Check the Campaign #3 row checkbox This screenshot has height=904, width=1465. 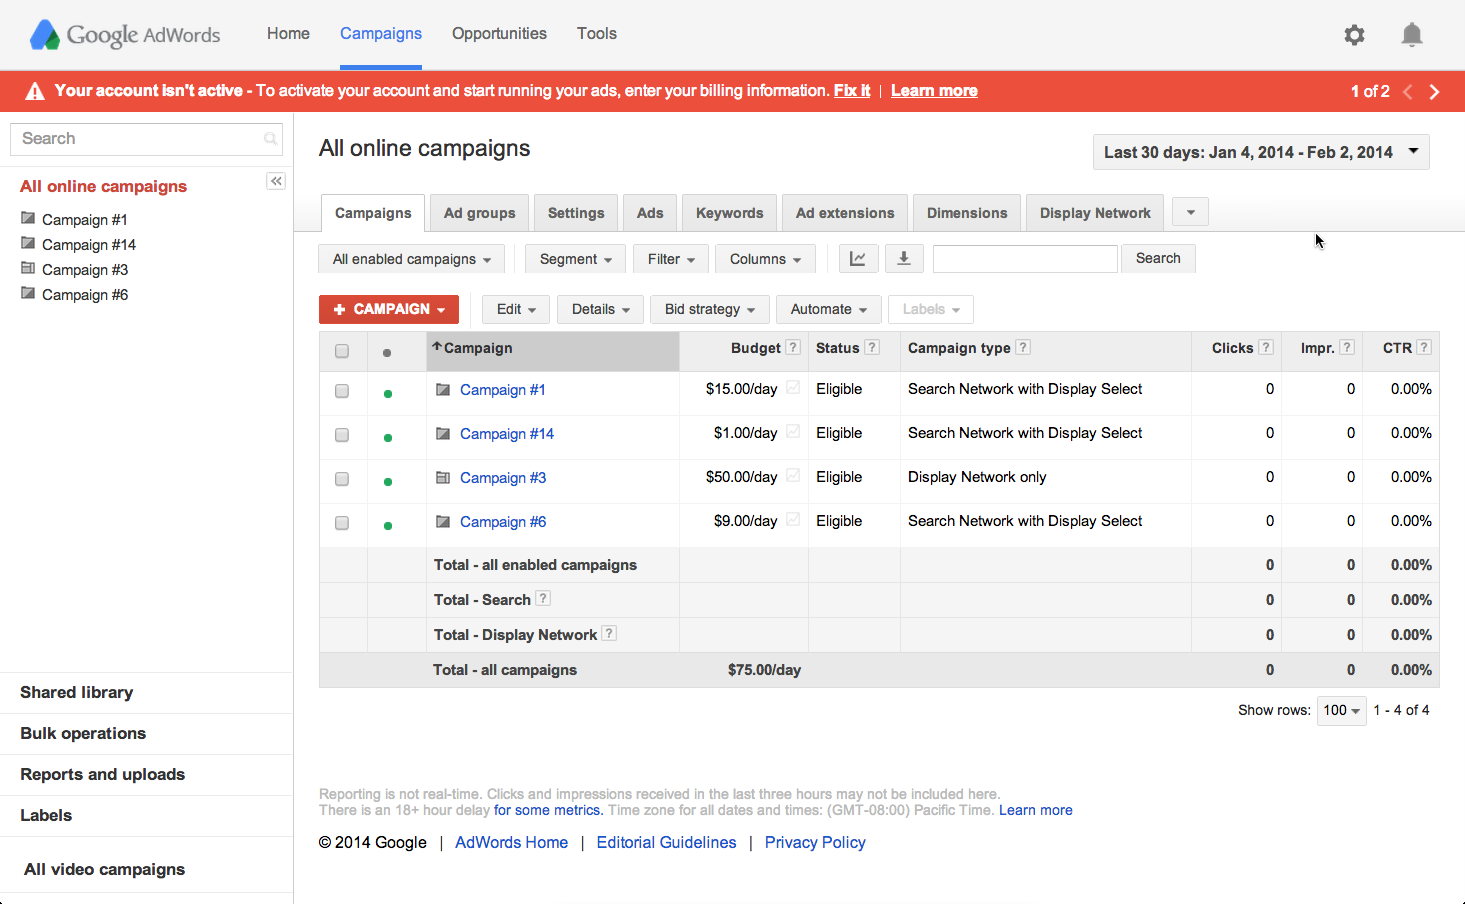[342, 479]
